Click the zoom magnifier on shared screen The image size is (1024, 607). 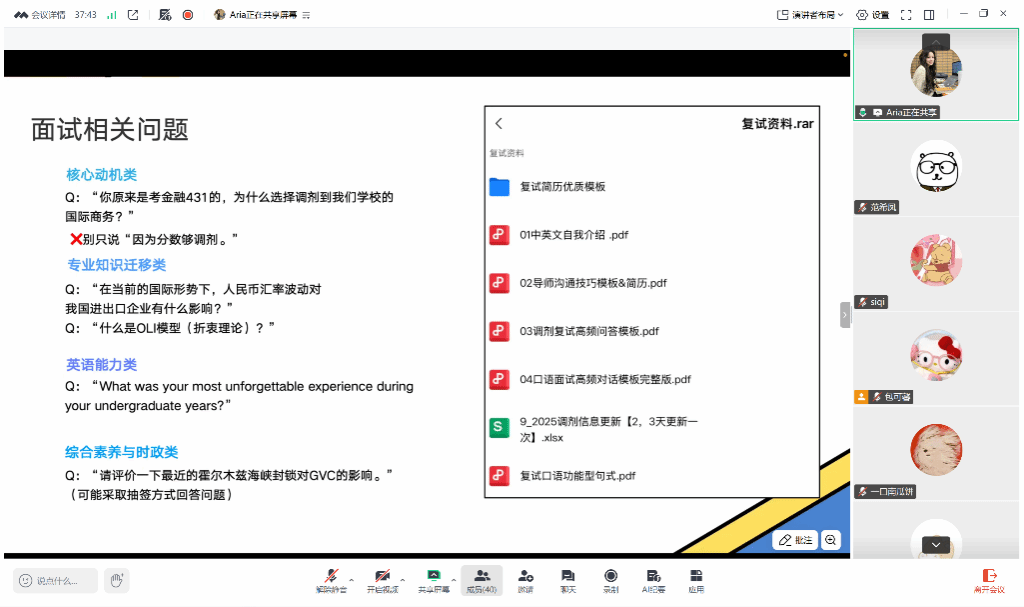click(831, 540)
